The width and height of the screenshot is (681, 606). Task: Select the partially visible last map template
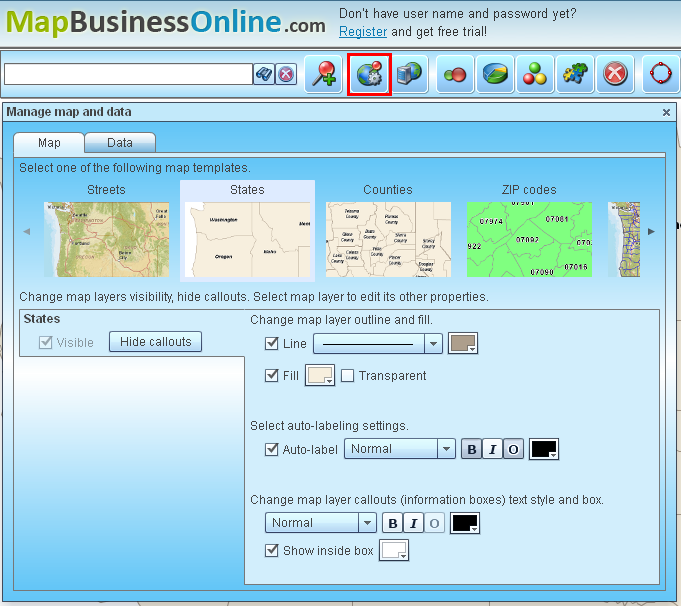click(x=624, y=239)
